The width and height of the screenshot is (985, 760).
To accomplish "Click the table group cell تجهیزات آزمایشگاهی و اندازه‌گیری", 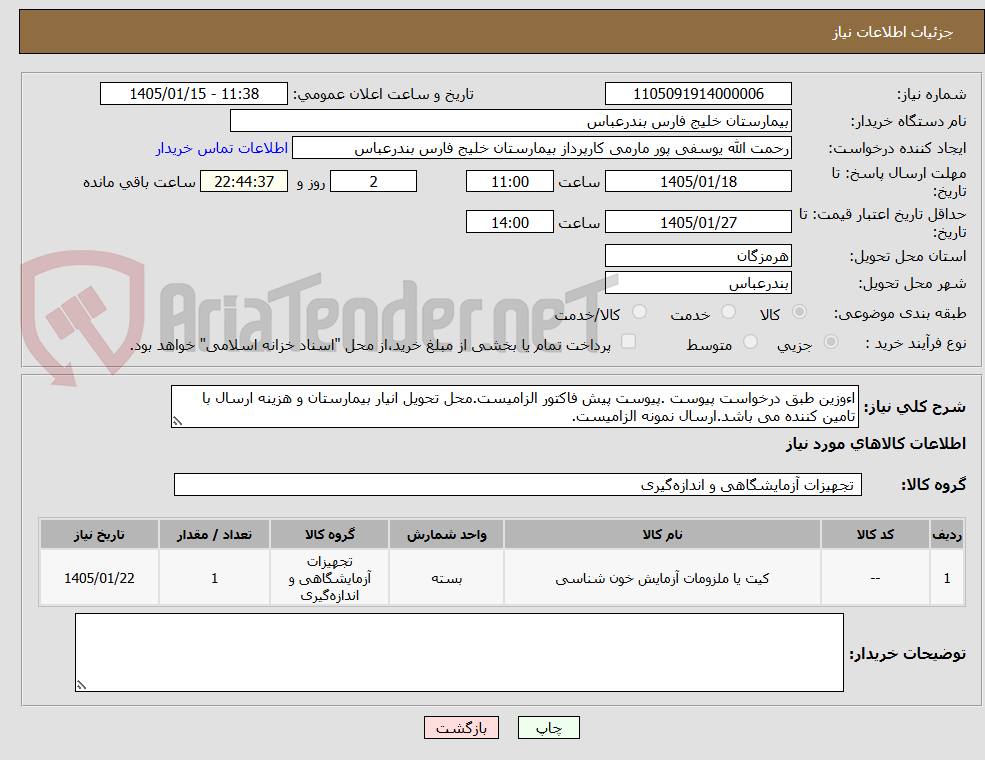I will [x=330, y=578].
